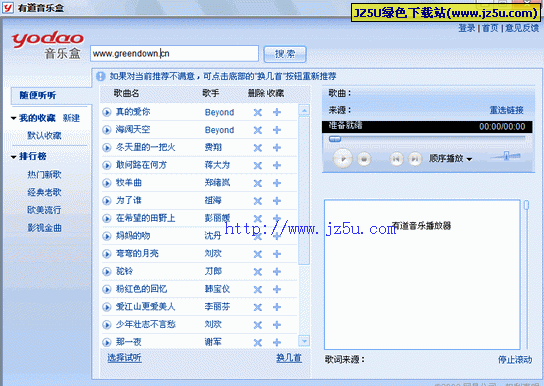Add 海阔天空 to favorites
This screenshot has width=544, height=386.
pos(277,130)
